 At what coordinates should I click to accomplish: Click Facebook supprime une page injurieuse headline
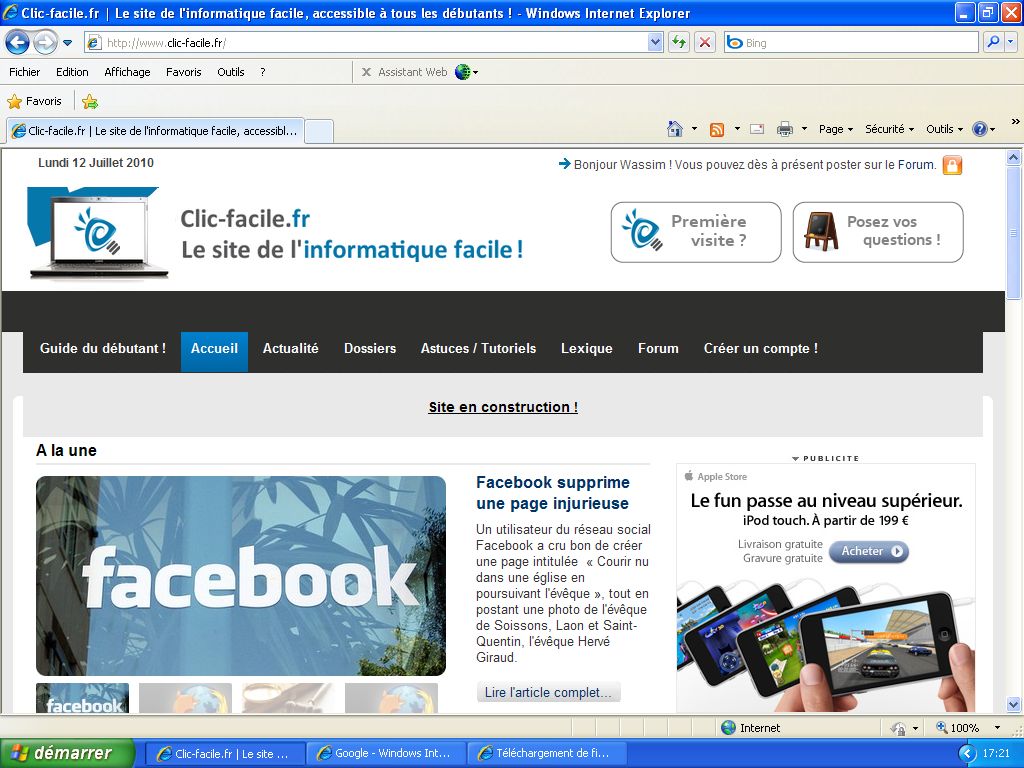pyautogui.click(x=552, y=493)
